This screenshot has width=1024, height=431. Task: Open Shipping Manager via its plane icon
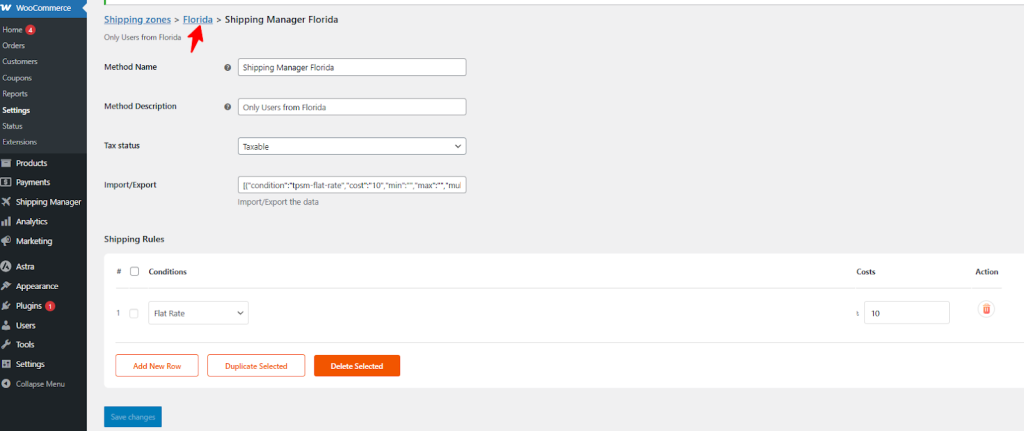click(x=7, y=202)
